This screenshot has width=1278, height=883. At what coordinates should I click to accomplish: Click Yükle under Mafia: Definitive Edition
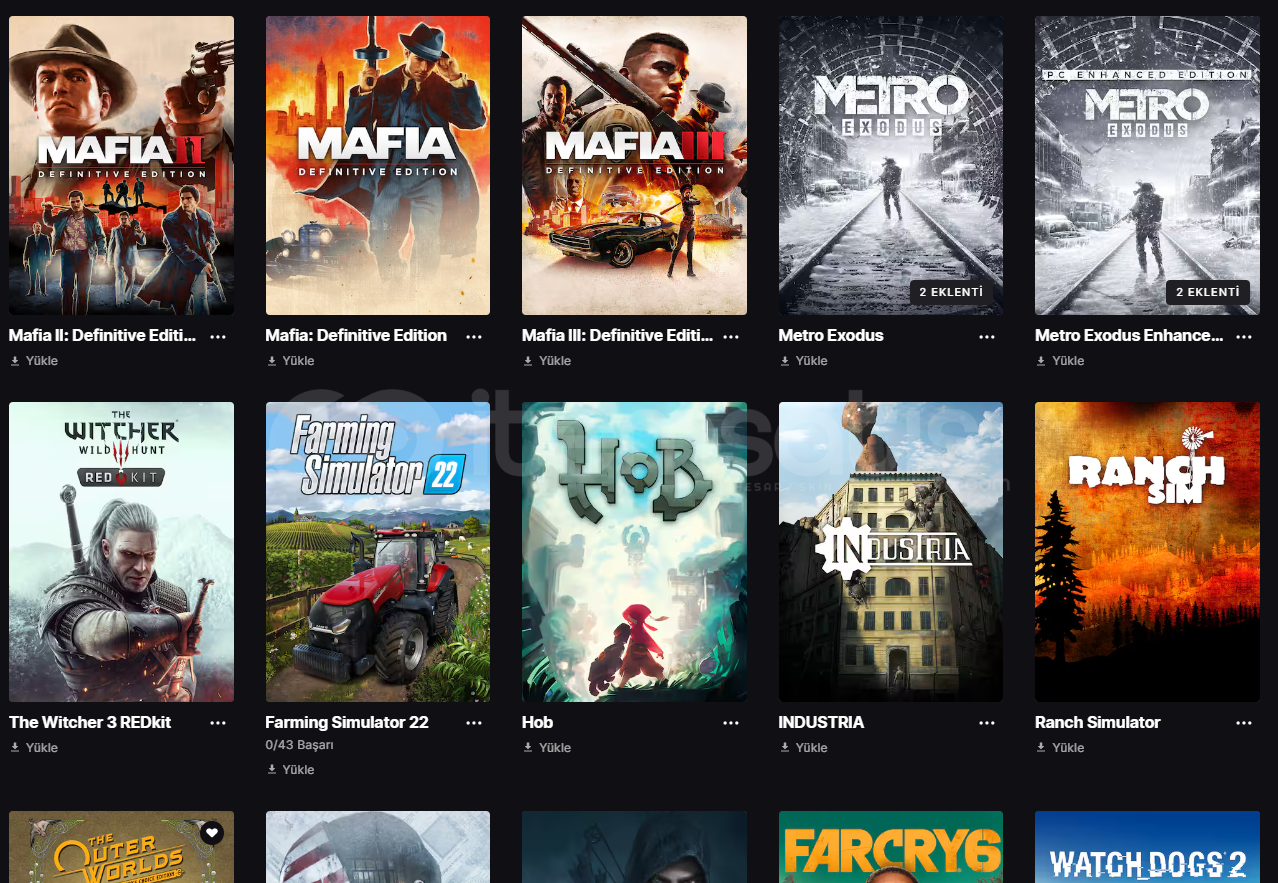[x=291, y=361]
